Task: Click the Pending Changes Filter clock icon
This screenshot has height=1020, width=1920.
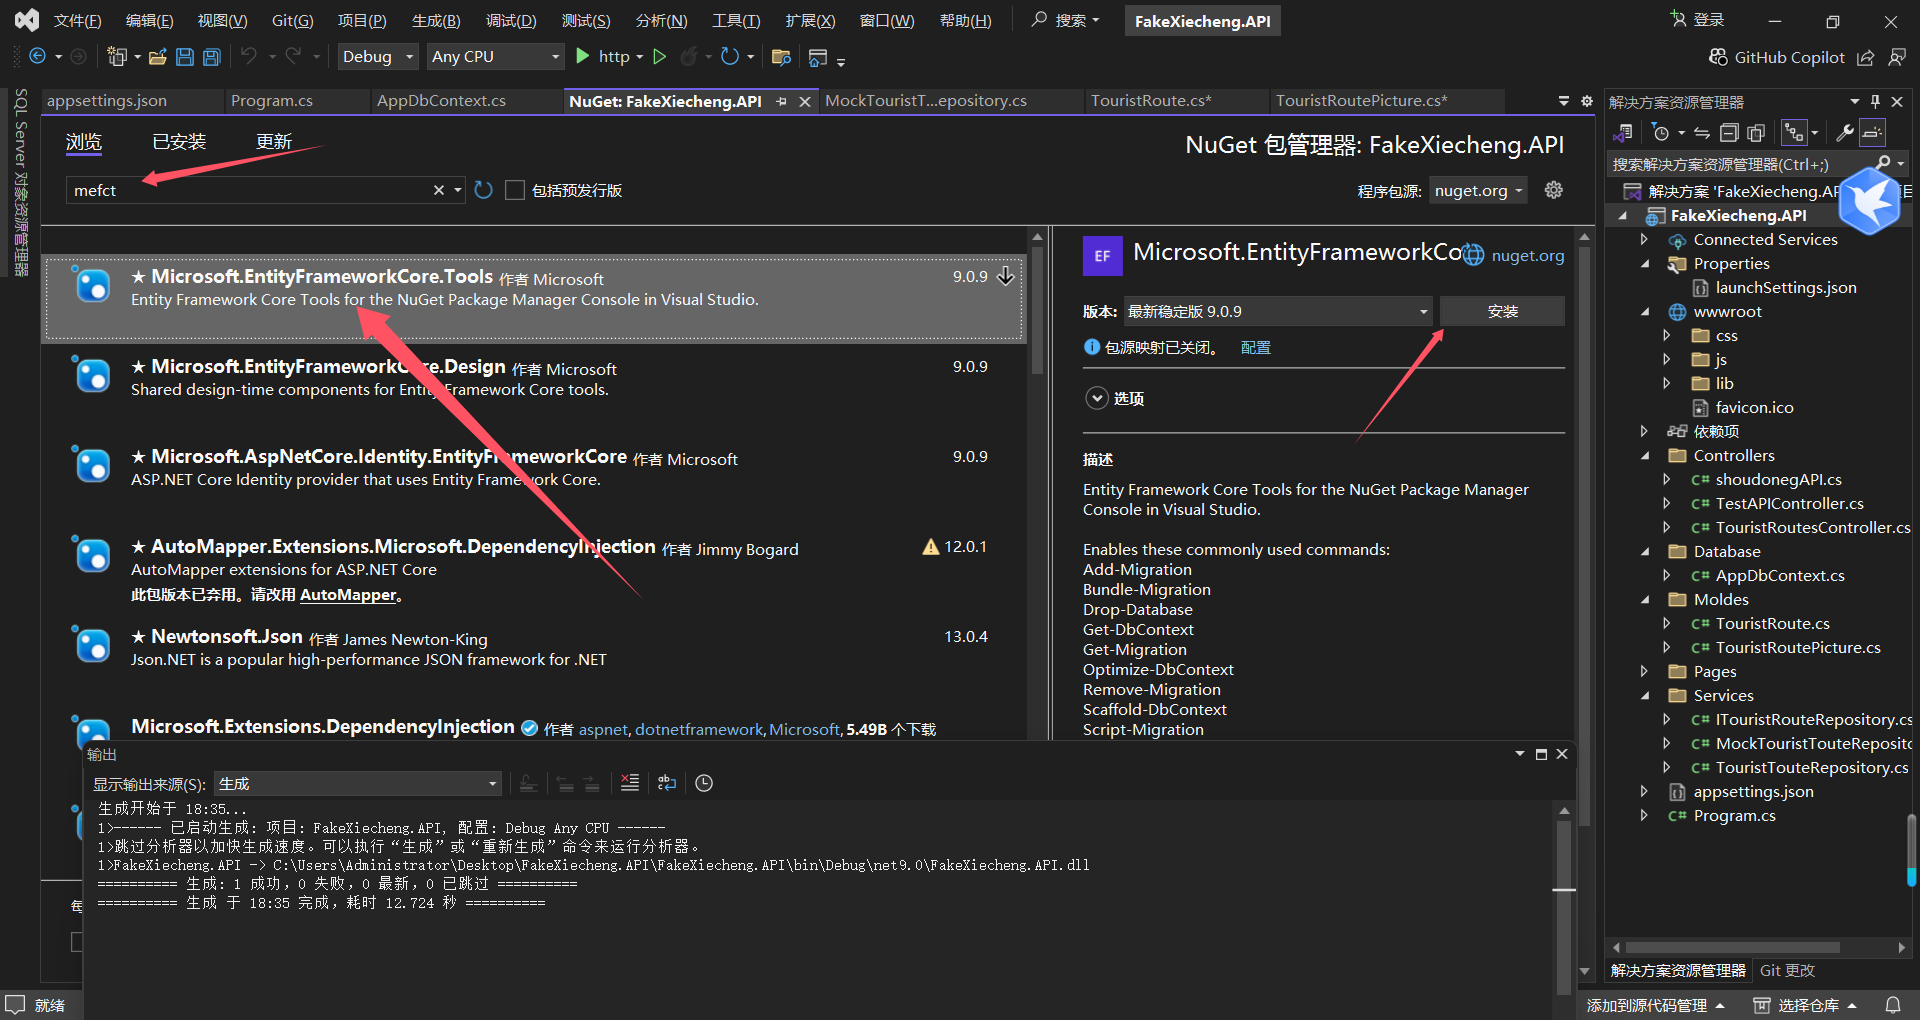Action: pyautogui.click(x=1661, y=133)
